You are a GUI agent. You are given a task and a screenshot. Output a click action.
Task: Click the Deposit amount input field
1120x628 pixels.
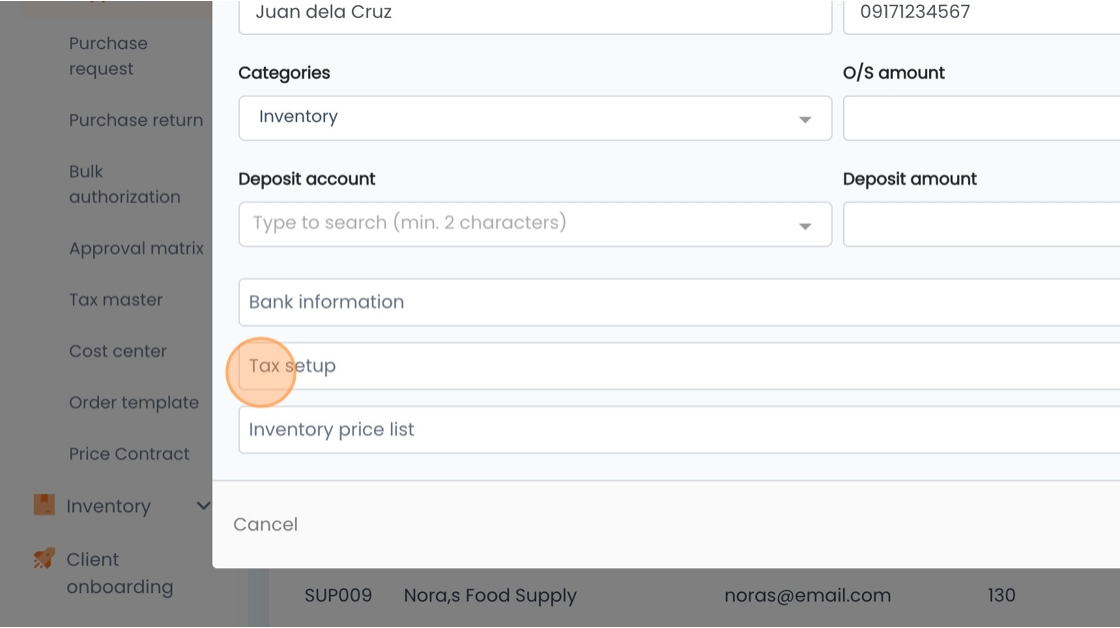981,224
